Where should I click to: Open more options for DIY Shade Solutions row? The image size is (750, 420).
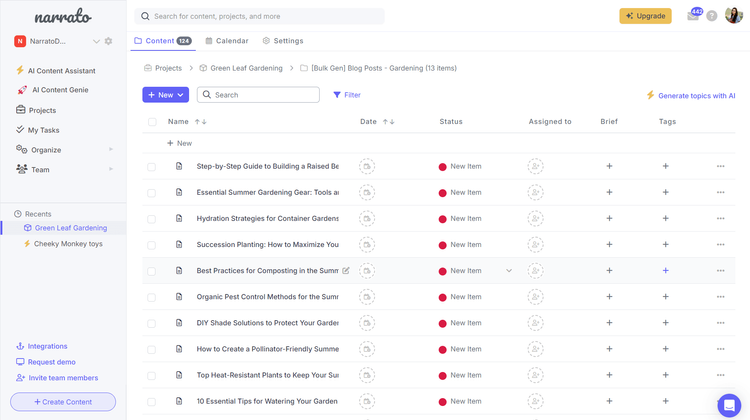tap(720, 323)
